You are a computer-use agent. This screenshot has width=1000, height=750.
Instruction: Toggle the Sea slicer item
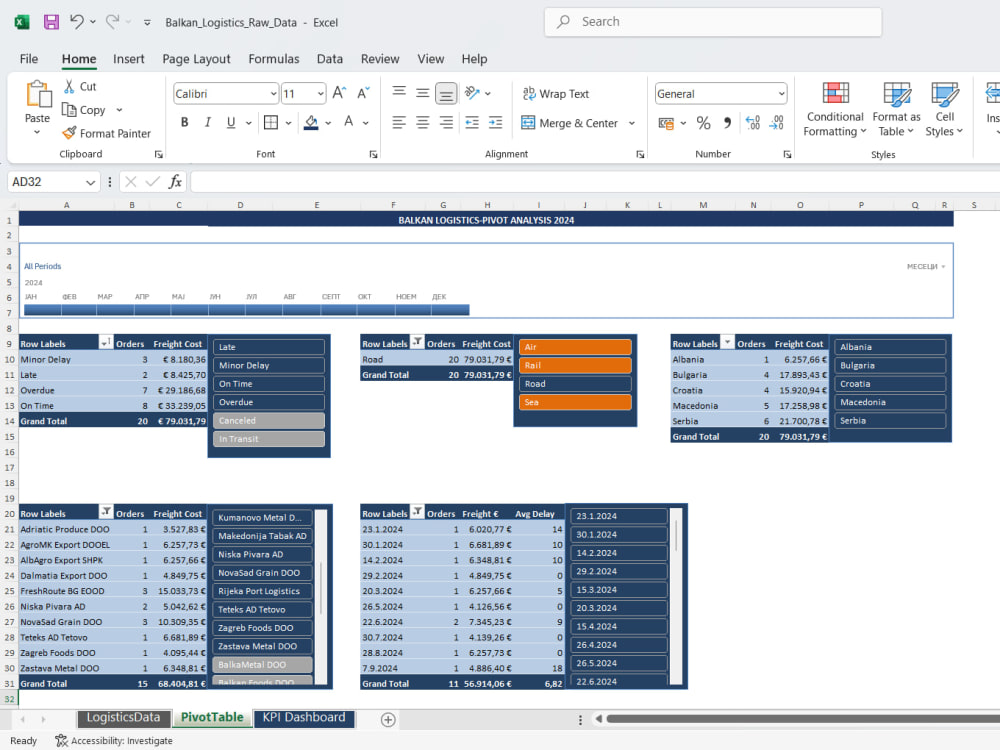point(575,402)
